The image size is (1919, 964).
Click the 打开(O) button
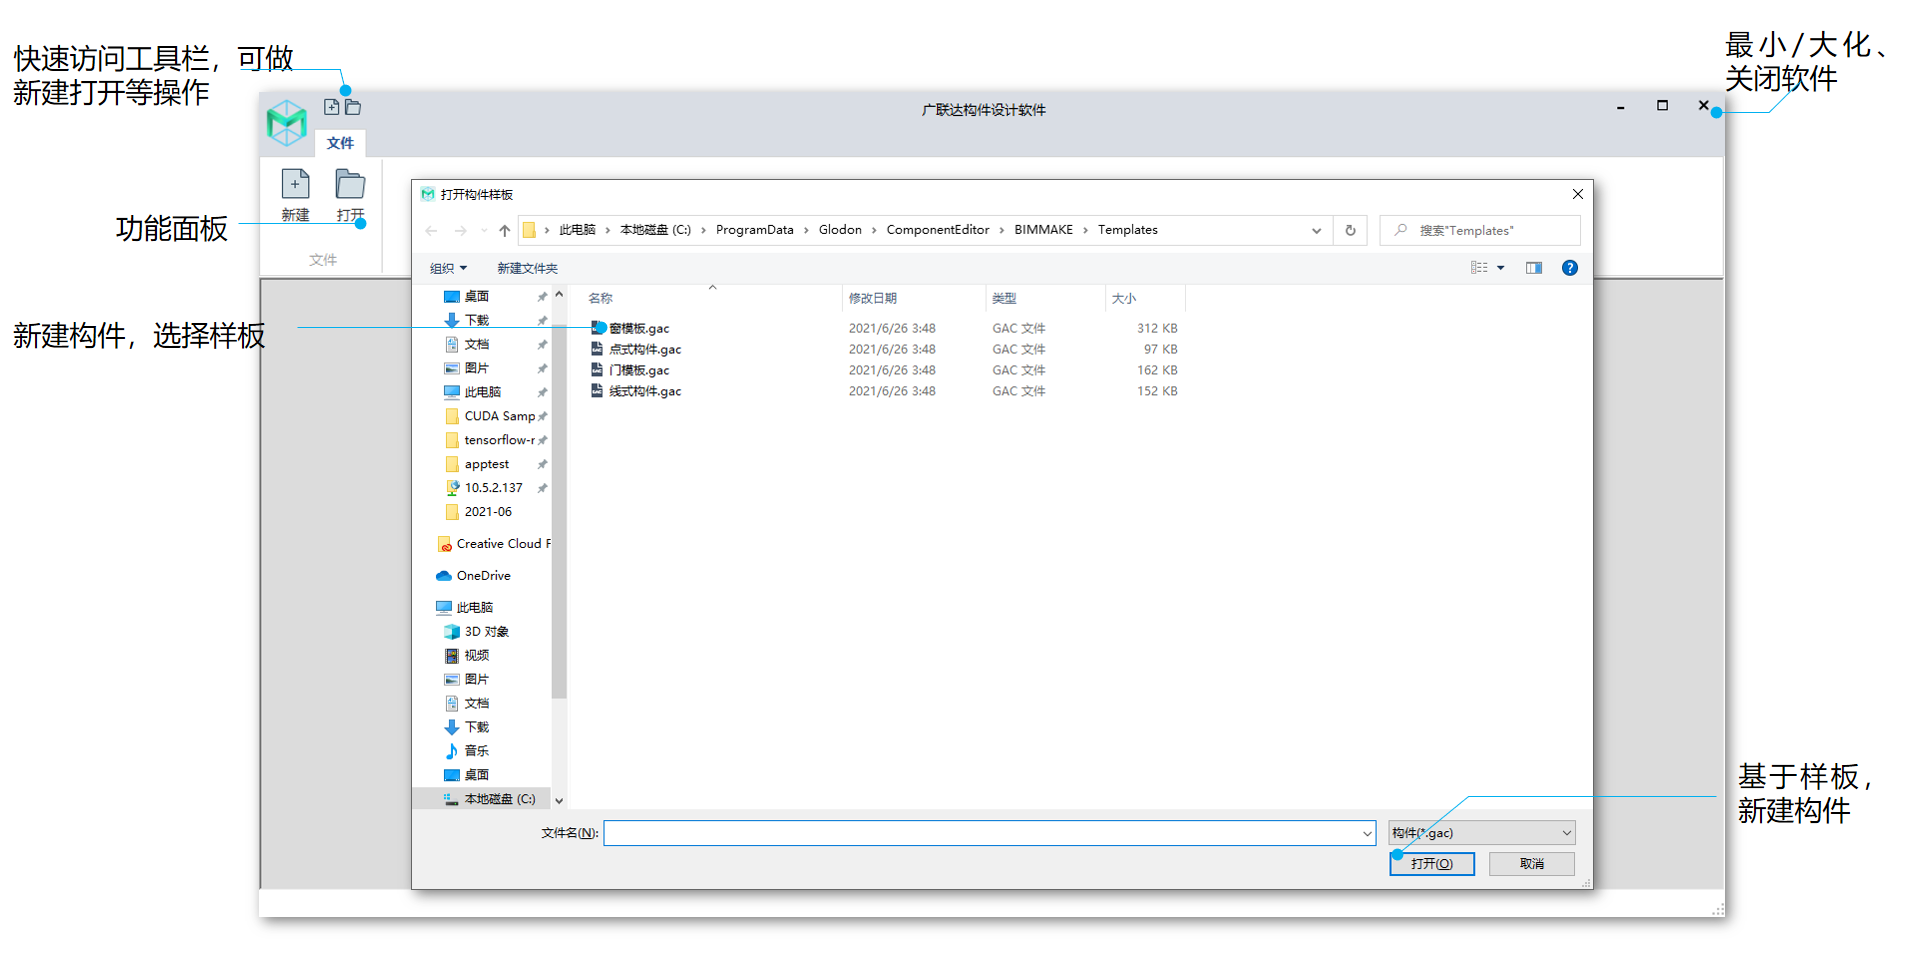click(1431, 864)
